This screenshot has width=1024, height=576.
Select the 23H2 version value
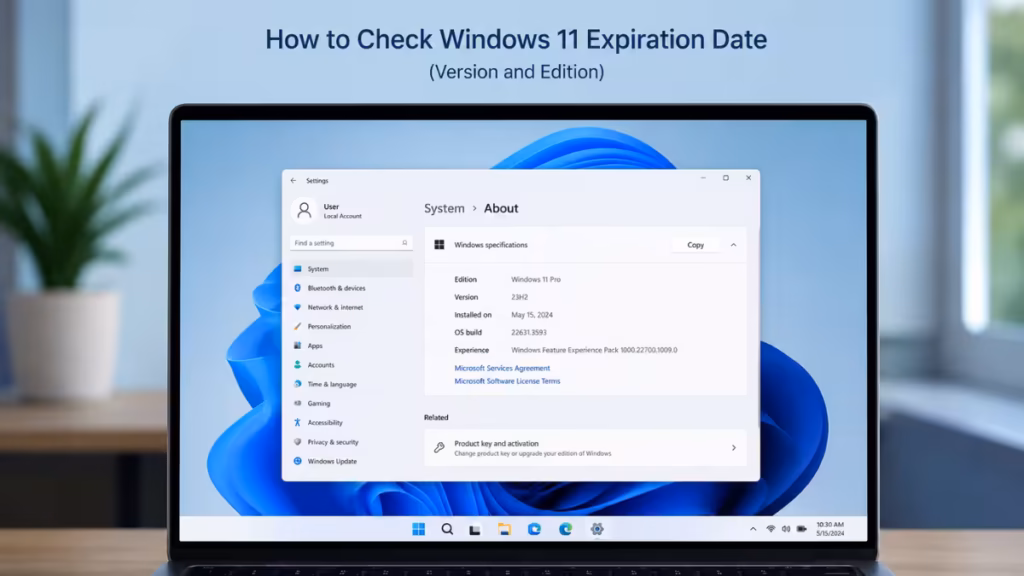click(519, 297)
